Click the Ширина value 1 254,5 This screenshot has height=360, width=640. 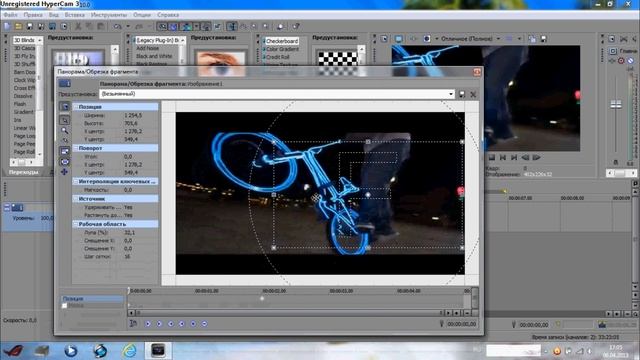pyautogui.click(x=133, y=116)
